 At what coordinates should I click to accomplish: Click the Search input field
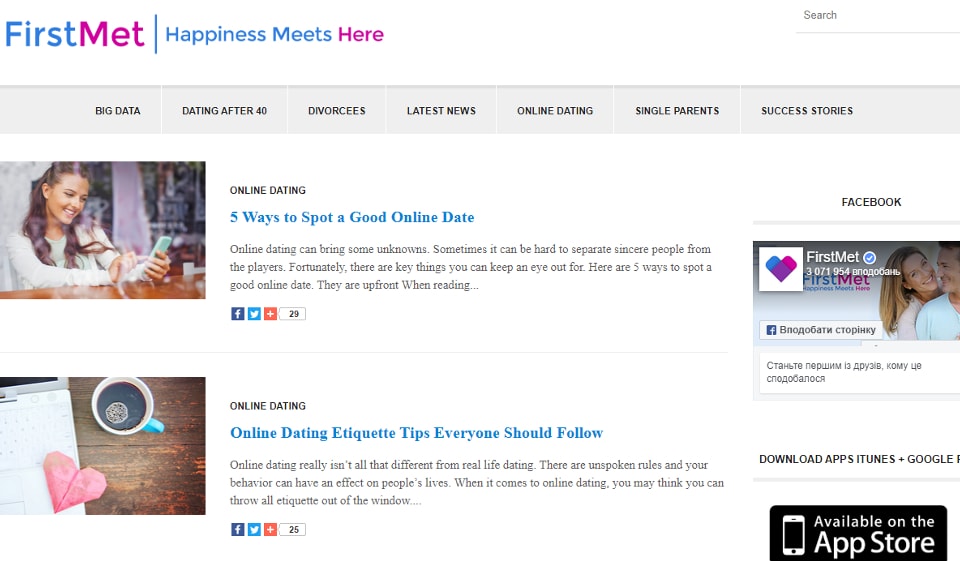(875, 16)
